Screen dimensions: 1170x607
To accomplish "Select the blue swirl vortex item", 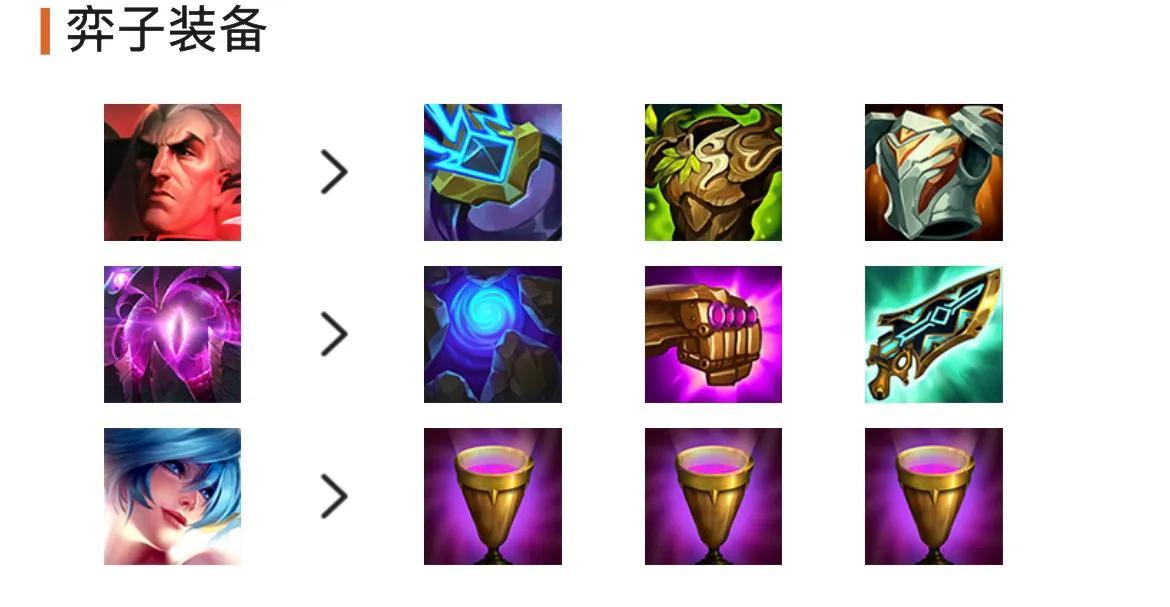I will click(x=492, y=334).
